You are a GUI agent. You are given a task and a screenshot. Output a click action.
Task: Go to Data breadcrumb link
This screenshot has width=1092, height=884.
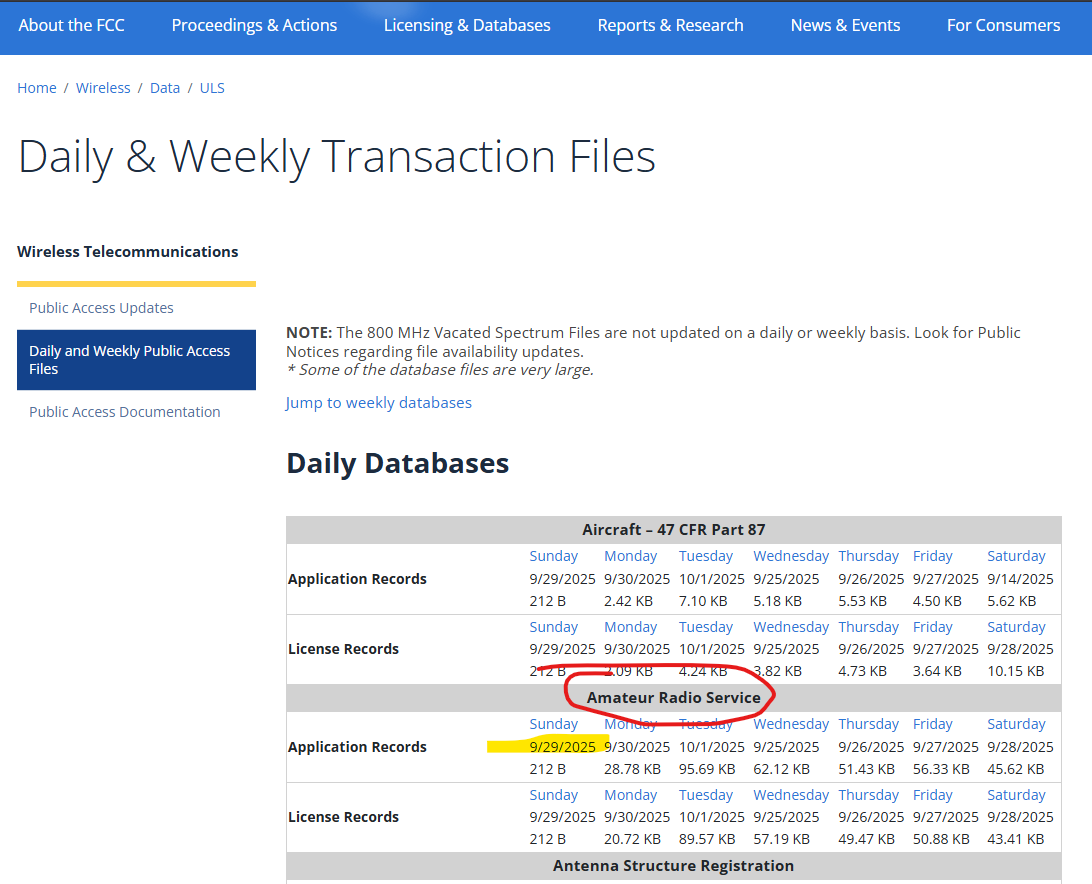[x=165, y=88]
